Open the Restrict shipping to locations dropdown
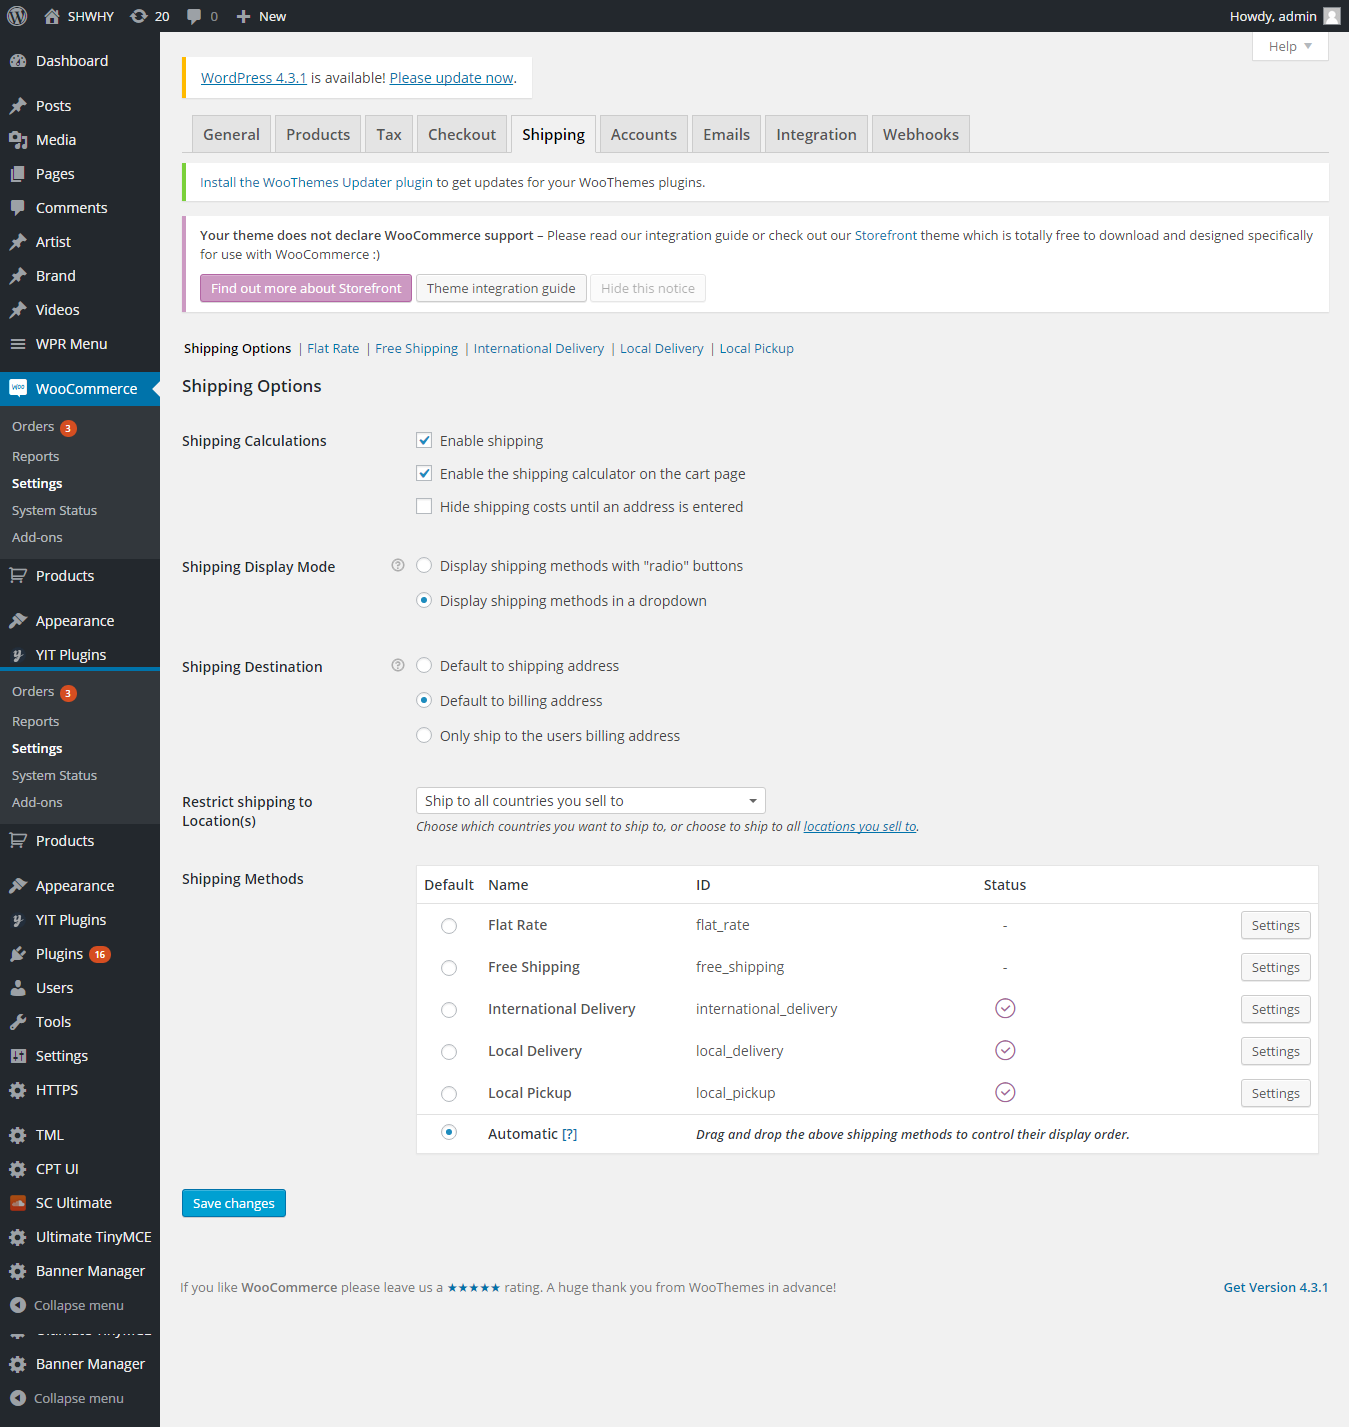Viewport: 1349px width, 1427px height. tap(590, 801)
